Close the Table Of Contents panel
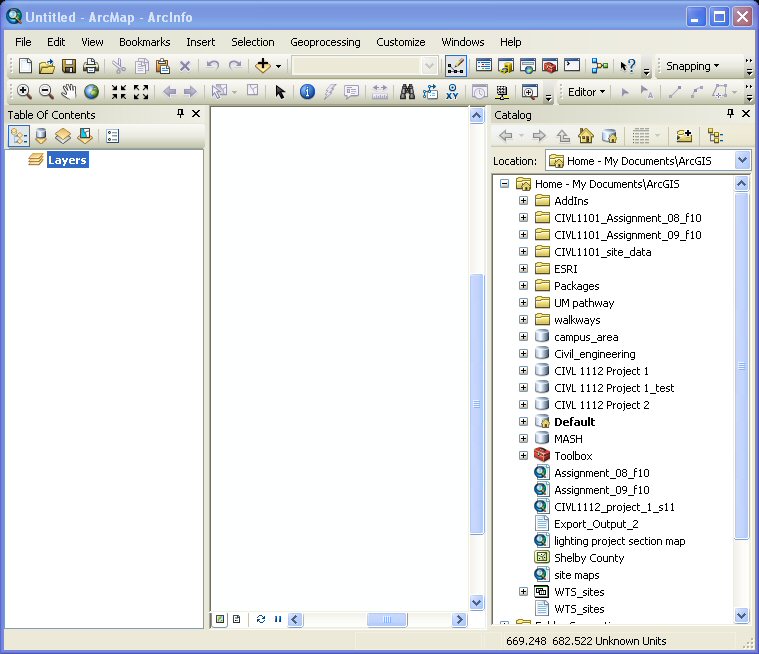This screenshot has height=654, width=759. (x=196, y=113)
